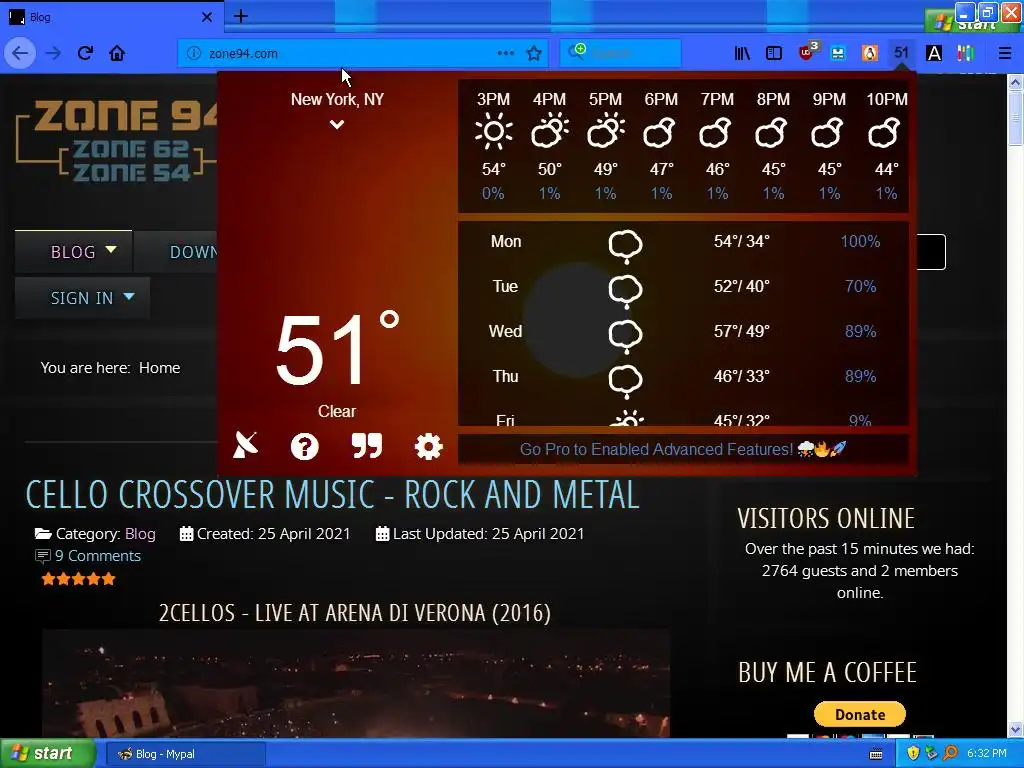This screenshot has height=768, width=1024.
Task: Toggle the sidebar view icon
Action: [x=774, y=54]
